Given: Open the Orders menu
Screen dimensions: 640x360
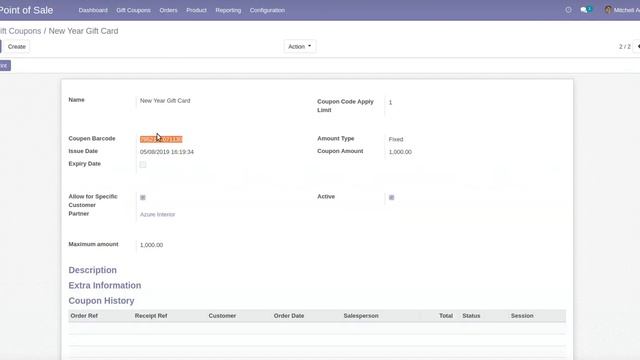Looking at the screenshot, I should tap(168, 10).
